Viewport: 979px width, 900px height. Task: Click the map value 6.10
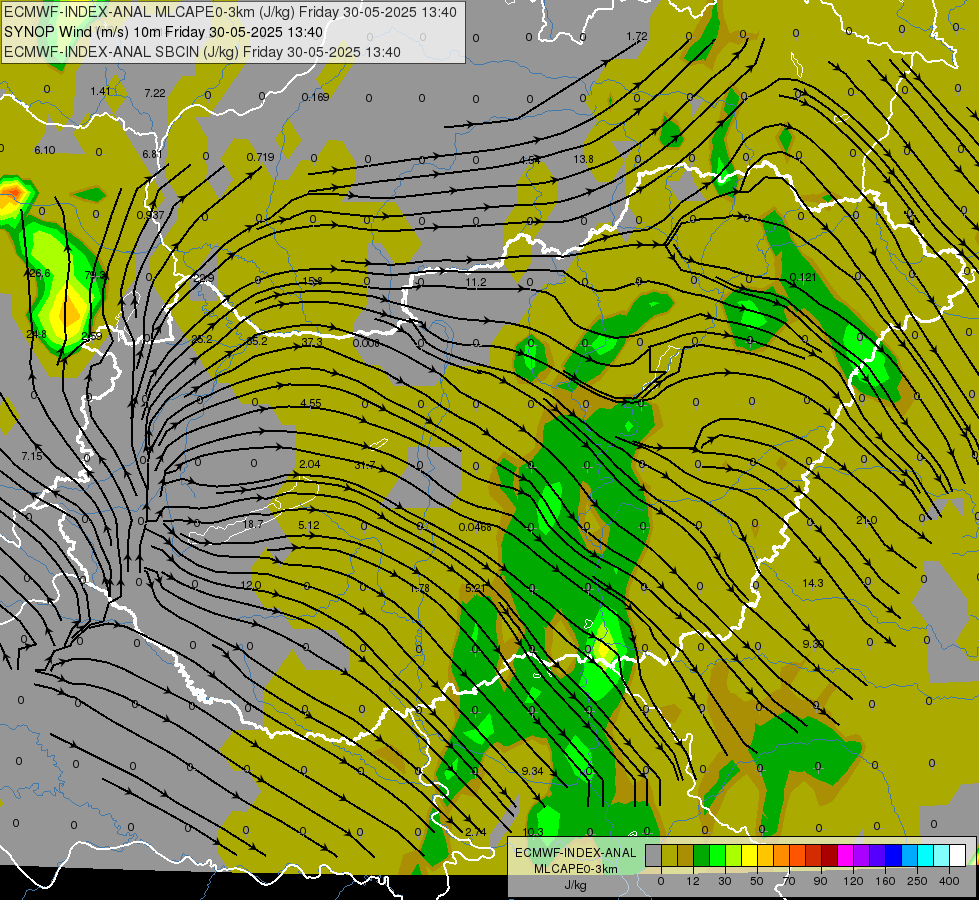[45, 150]
